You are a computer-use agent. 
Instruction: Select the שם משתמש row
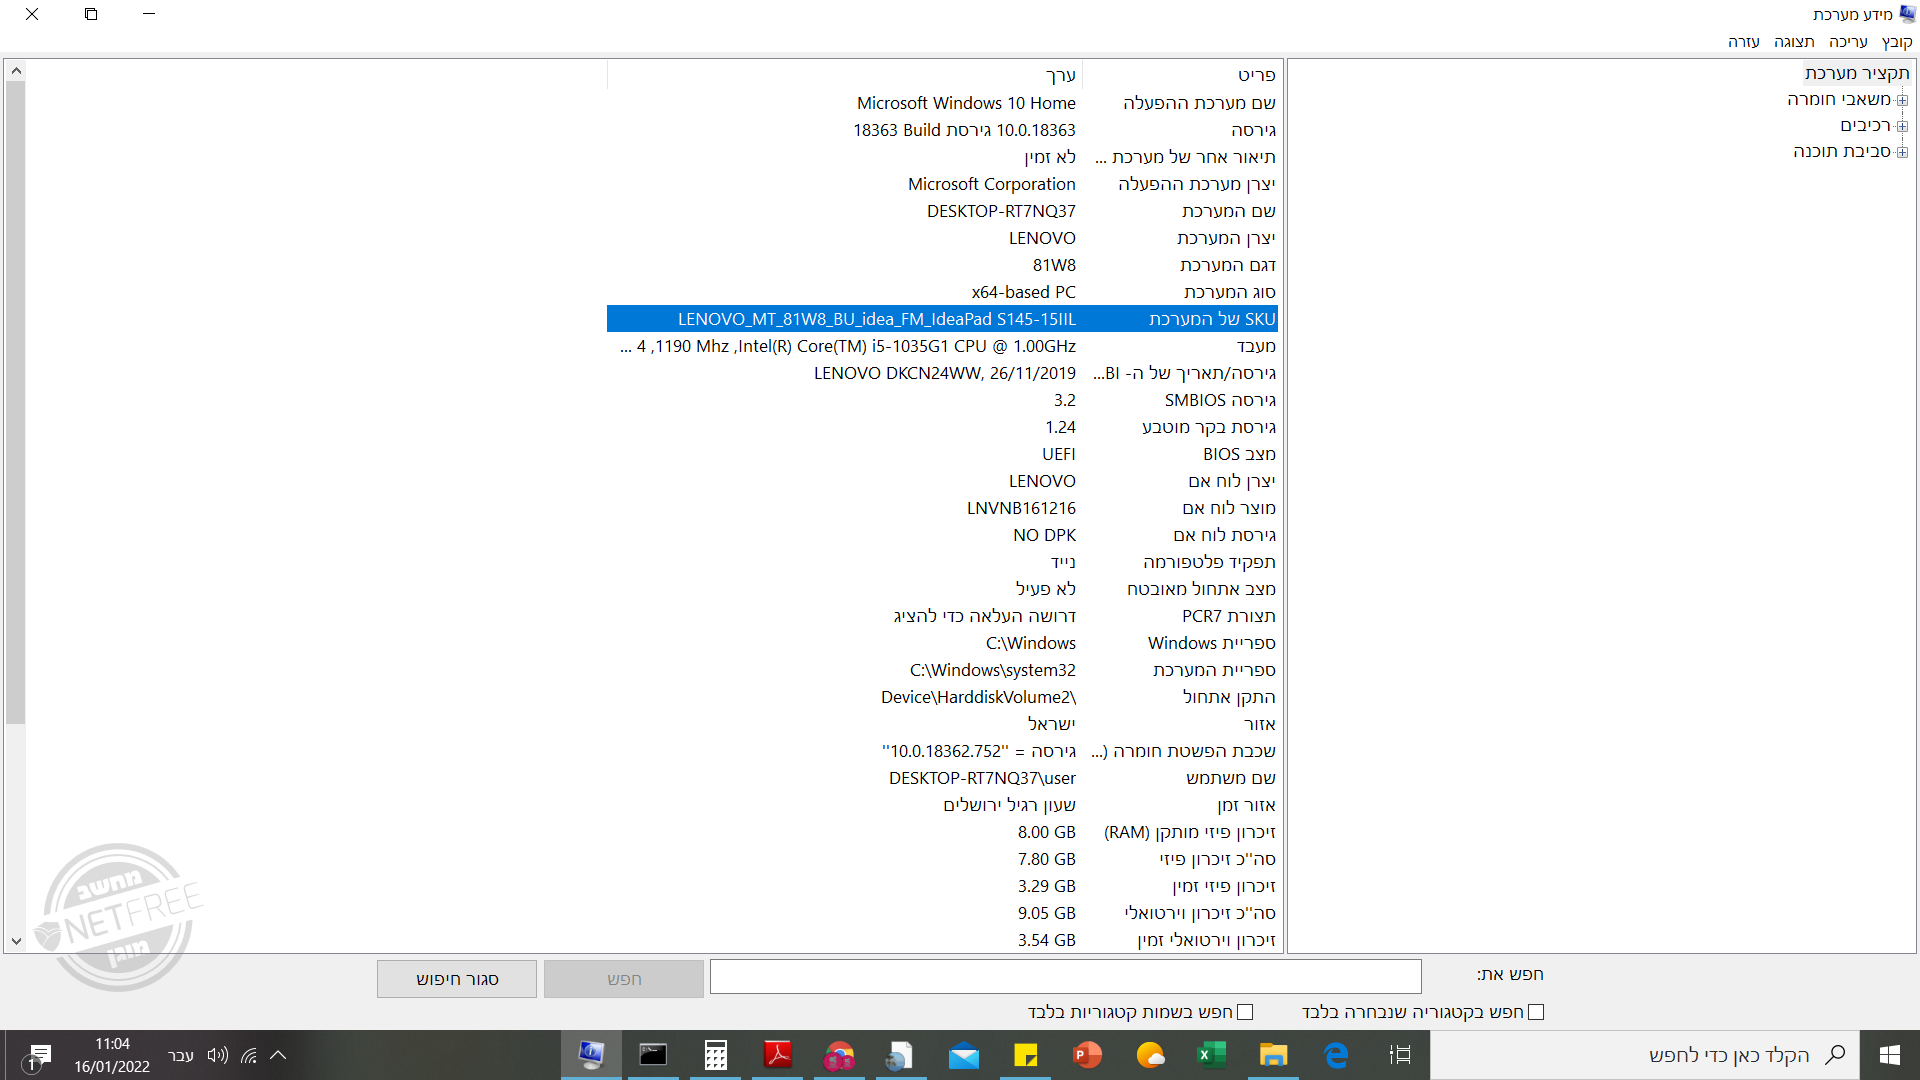click(x=942, y=778)
